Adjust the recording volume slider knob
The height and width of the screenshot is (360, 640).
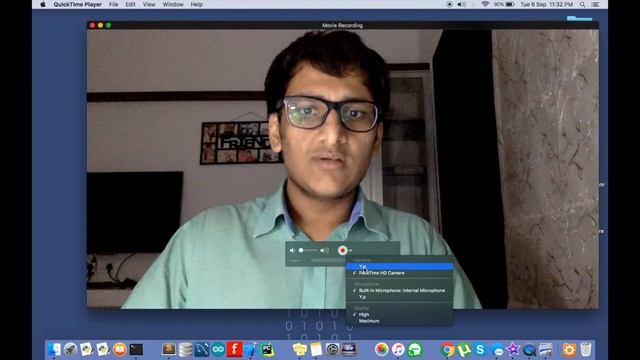(x=301, y=250)
